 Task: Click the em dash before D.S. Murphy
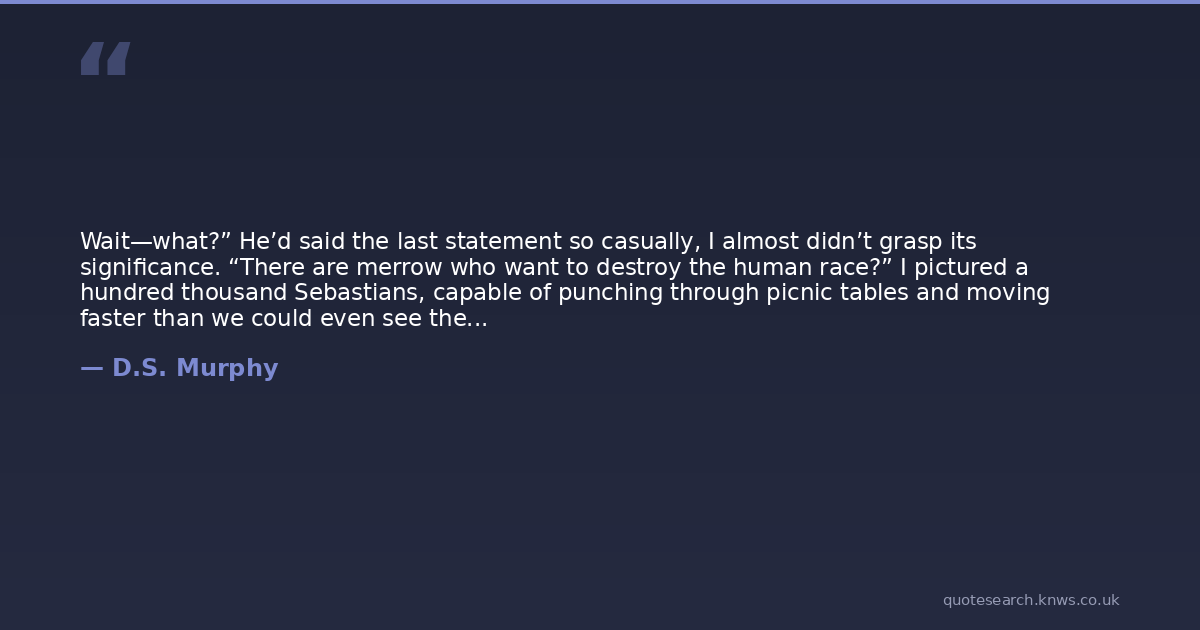(x=91, y=368)
